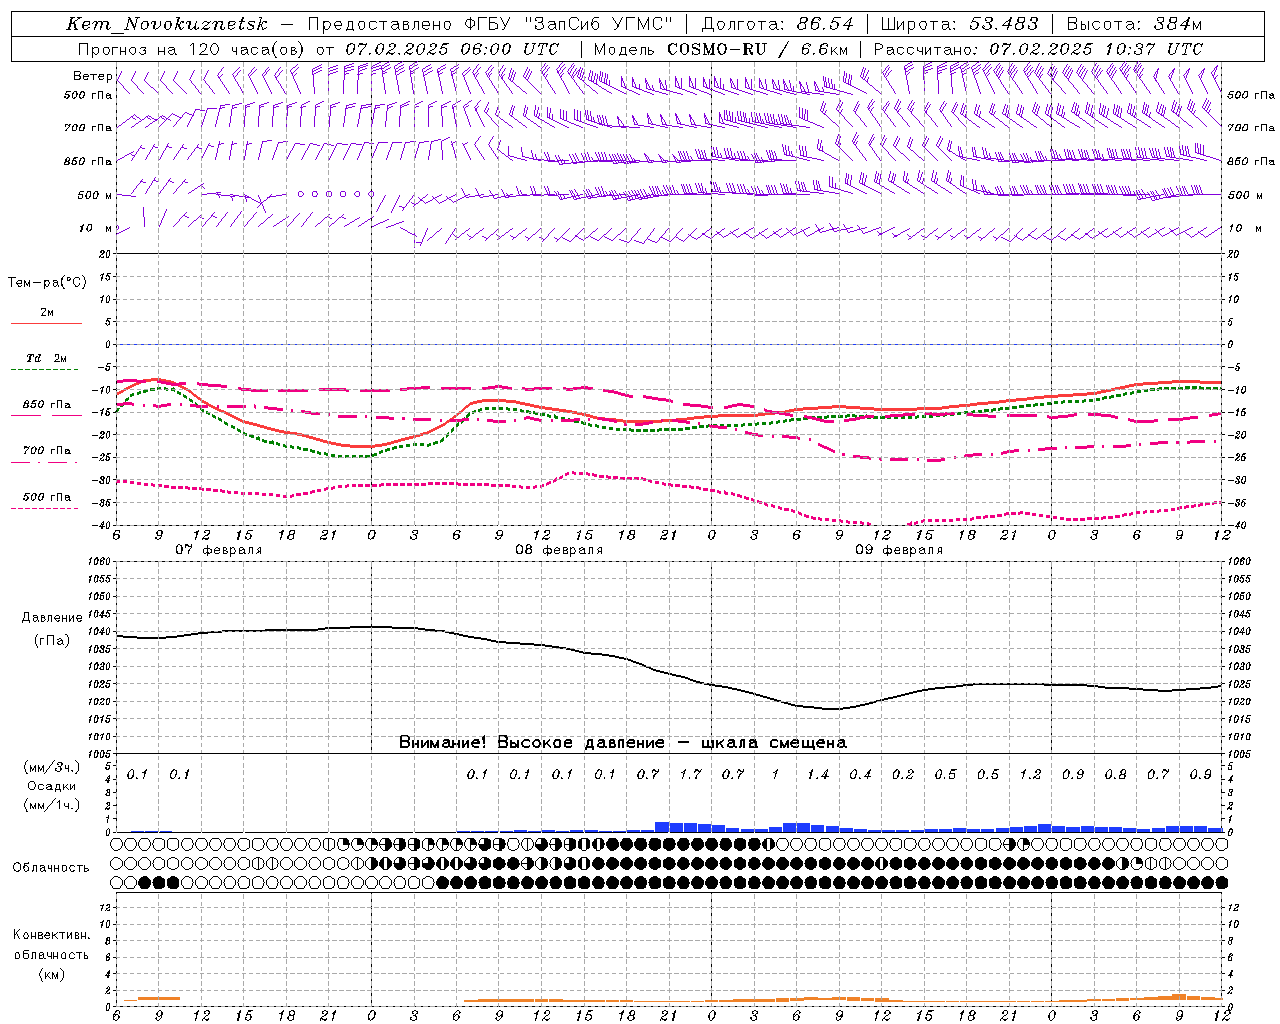
Task: Select the 3-hour precipitation value 0.4
Action: pos(860,775)
